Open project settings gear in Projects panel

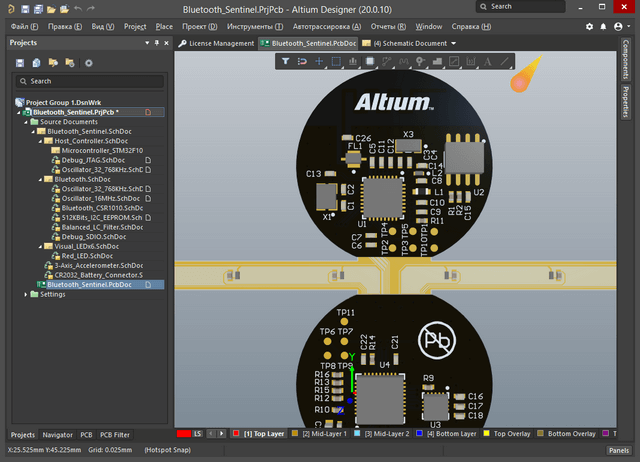88,63
